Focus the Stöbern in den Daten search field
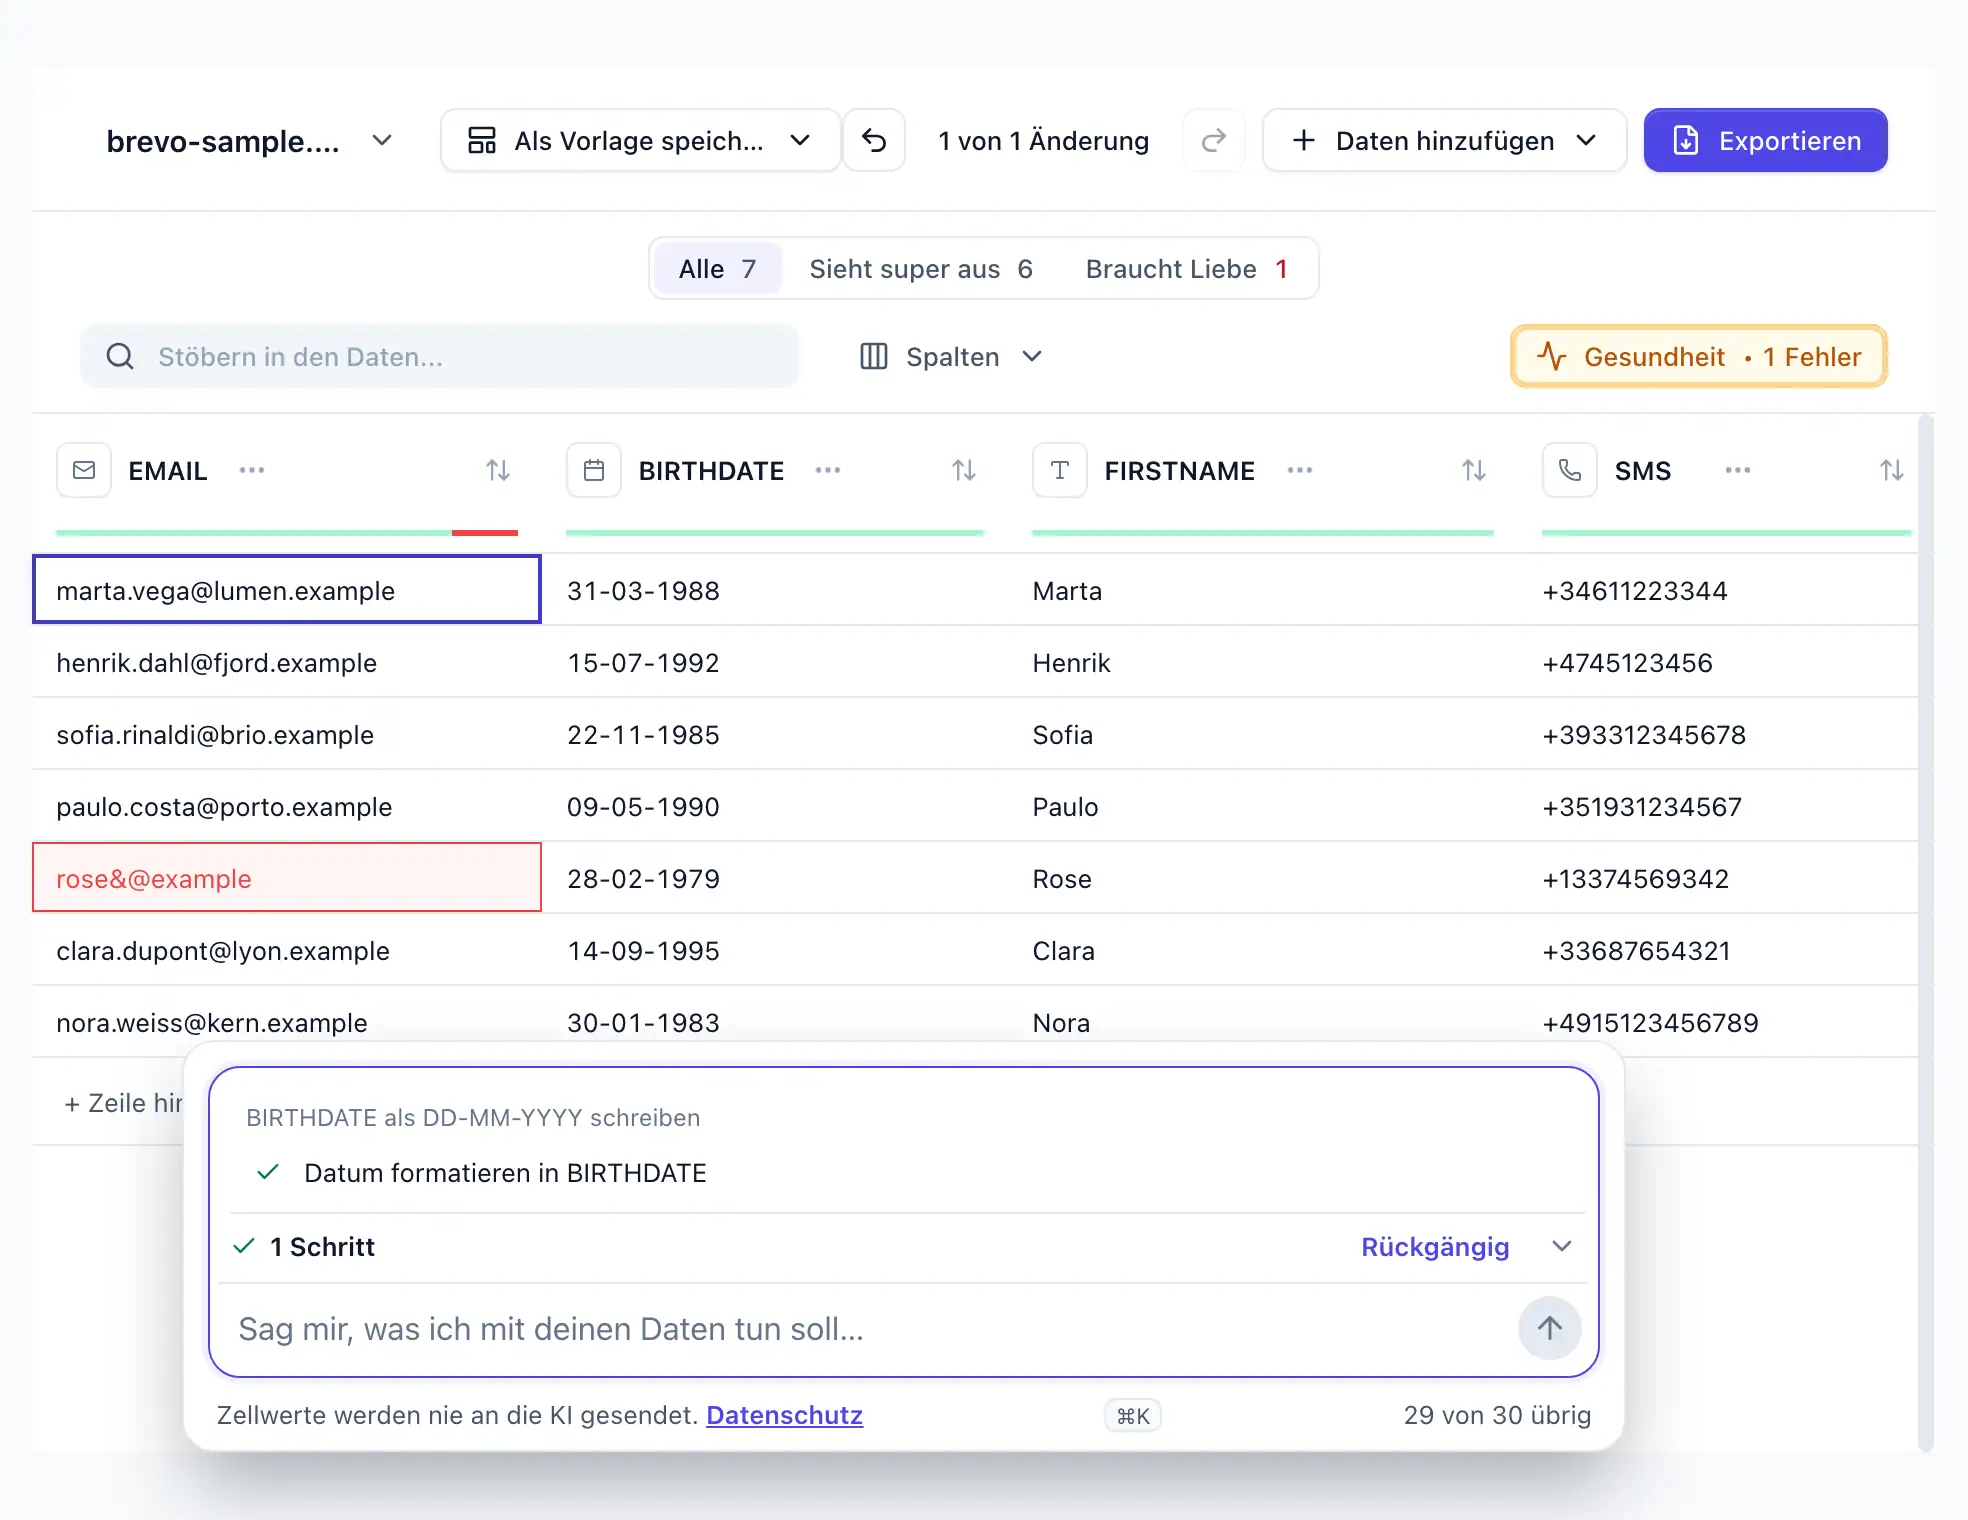The height and width of the screenshot is (1520, 1968). (440, 357)
